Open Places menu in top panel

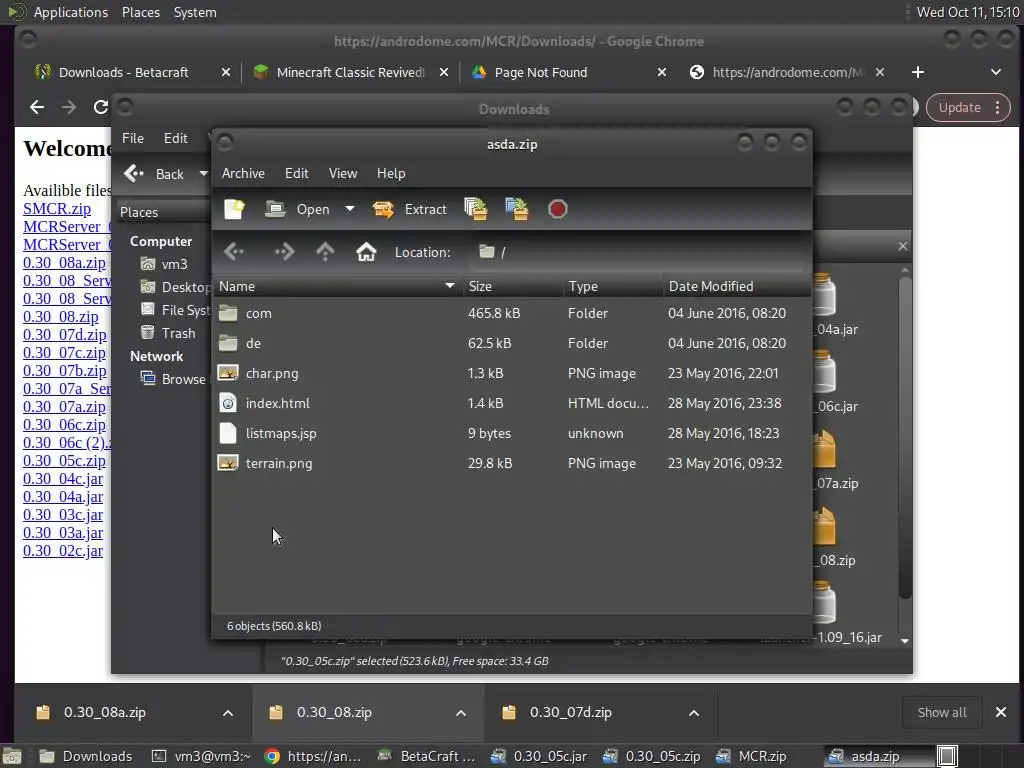140,12
